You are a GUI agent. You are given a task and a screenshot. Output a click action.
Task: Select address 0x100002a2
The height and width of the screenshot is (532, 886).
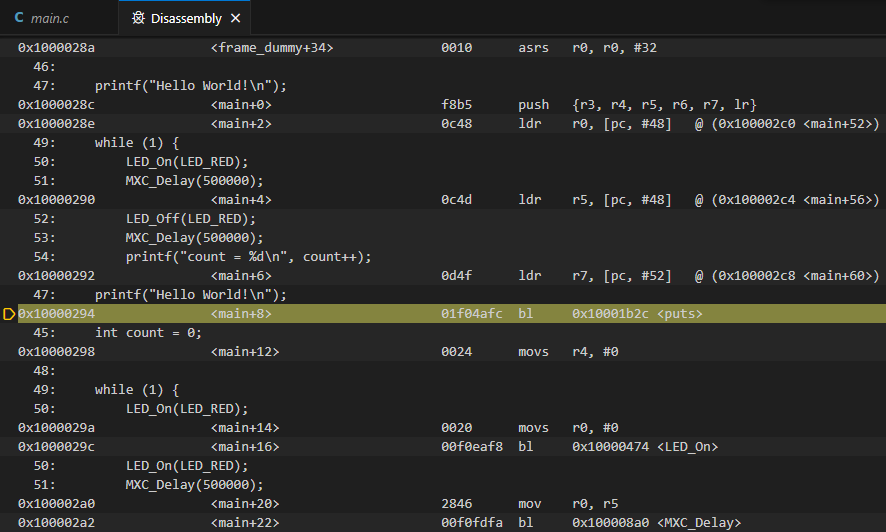pos(57,523)
